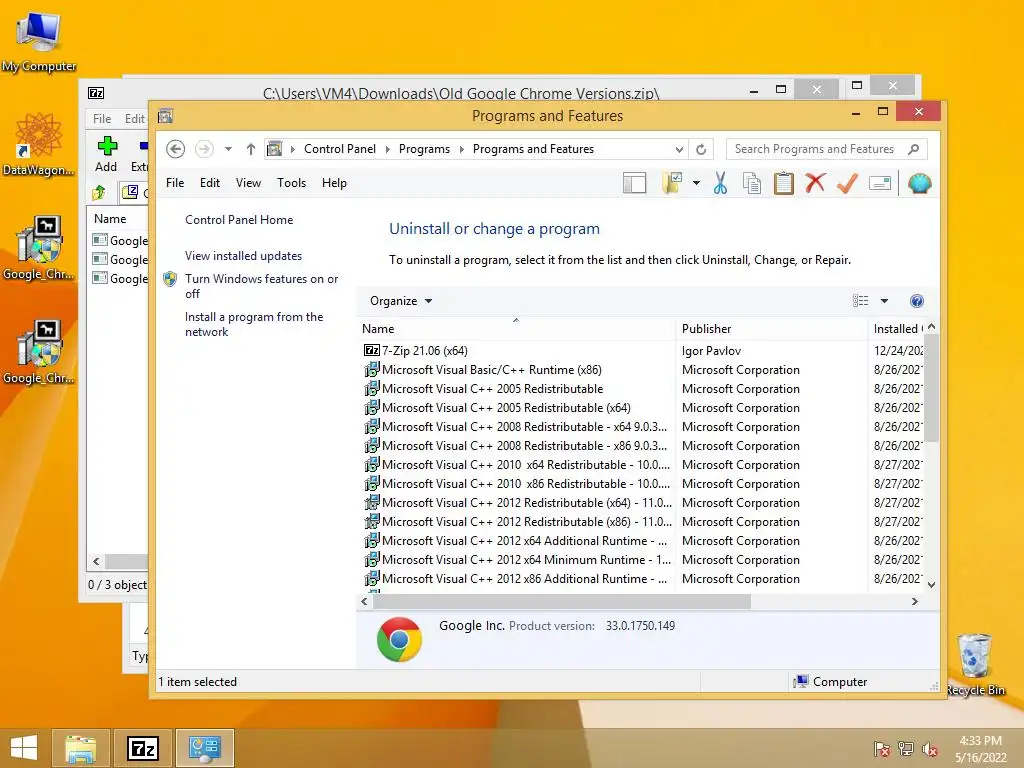Viewport: 1024px width, 768px height.
Task: Click the Copy toolbar icon
Action: click(x=752, y=184)
